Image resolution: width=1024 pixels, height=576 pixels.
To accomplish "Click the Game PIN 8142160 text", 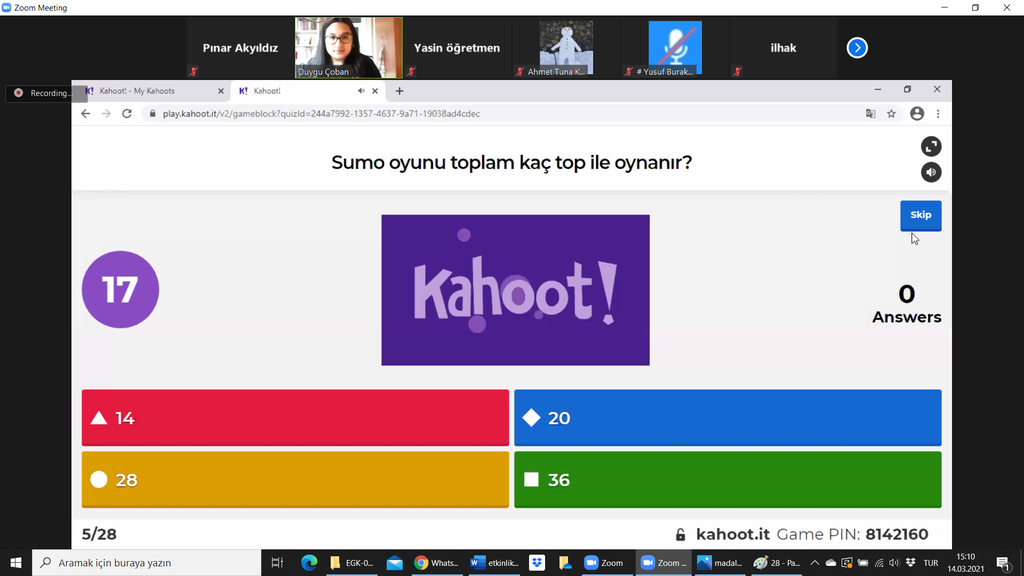I will pyautogui.click(x=852, y=534).
